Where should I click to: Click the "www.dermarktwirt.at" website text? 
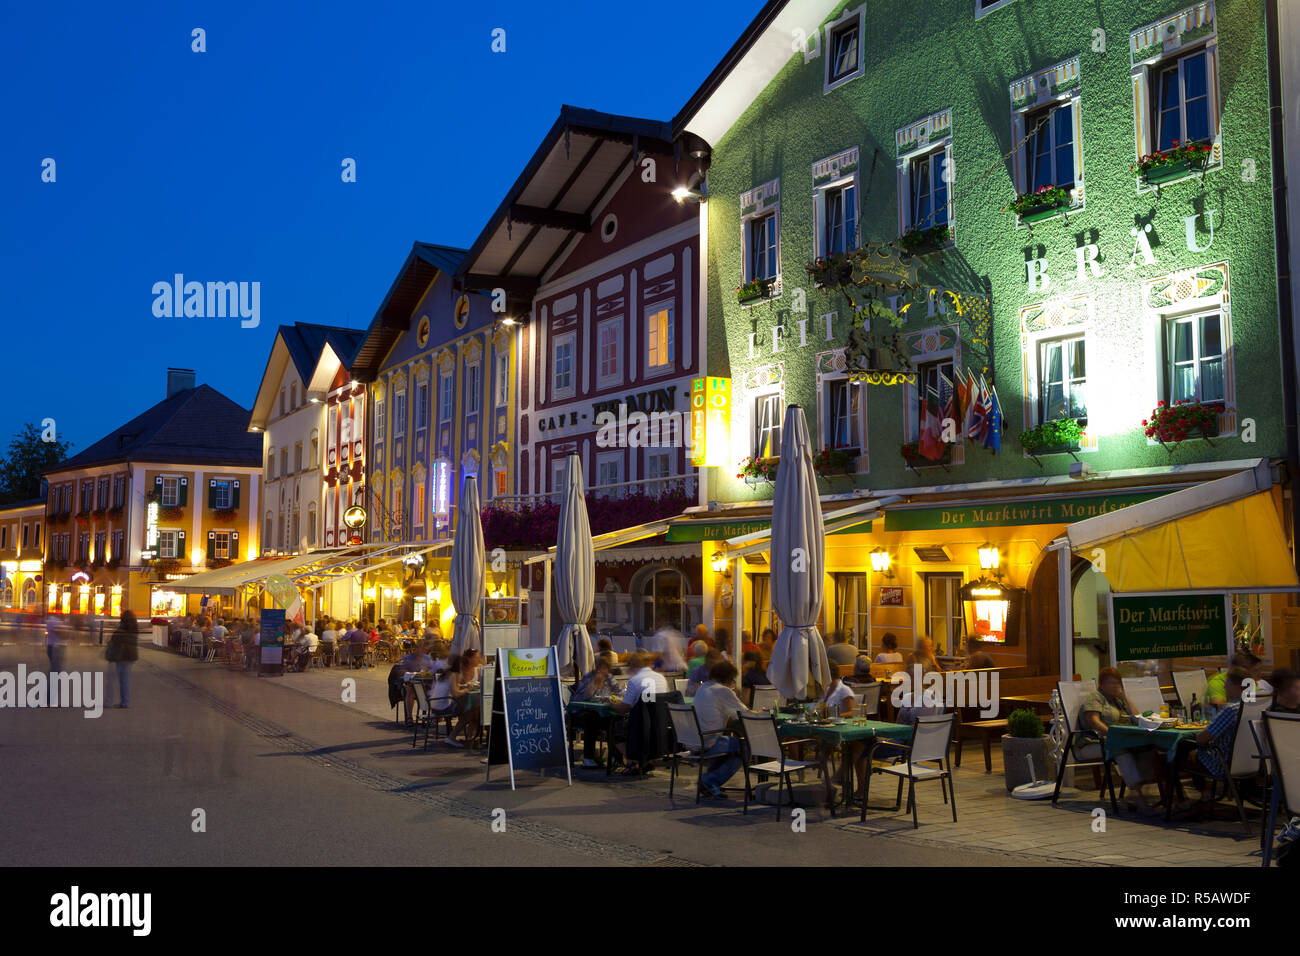[x=1168, y=647]
